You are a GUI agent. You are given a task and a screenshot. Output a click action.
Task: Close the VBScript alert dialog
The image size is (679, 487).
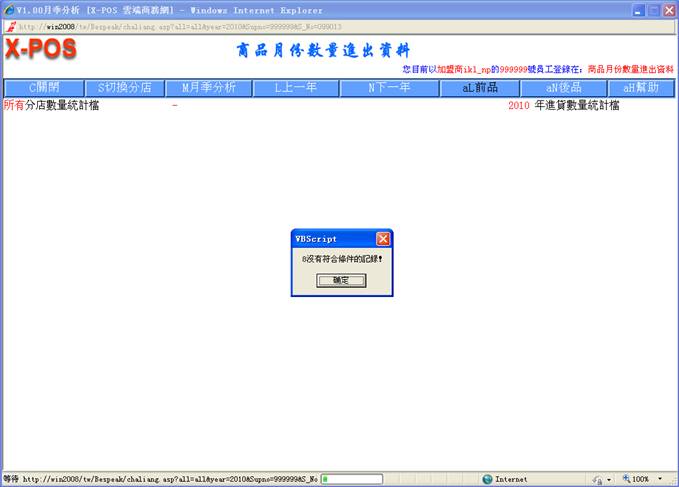coord(383,239)
